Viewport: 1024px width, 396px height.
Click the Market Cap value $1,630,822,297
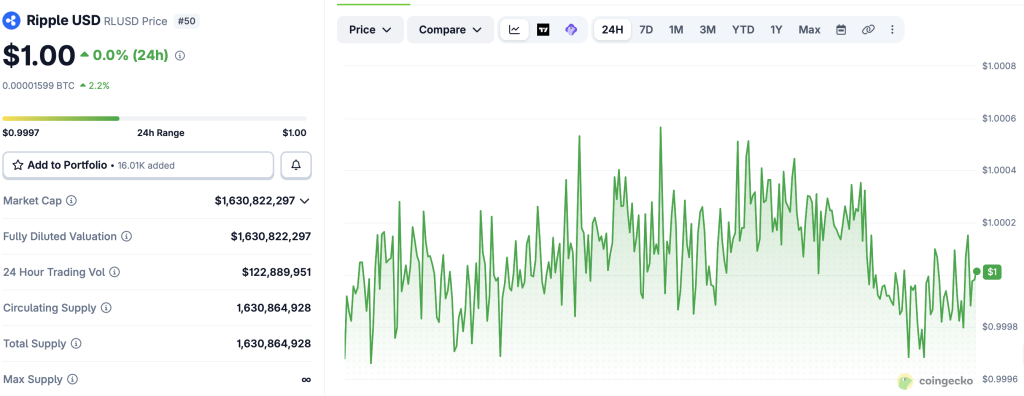pyautogui.click(x=255, y=201)
